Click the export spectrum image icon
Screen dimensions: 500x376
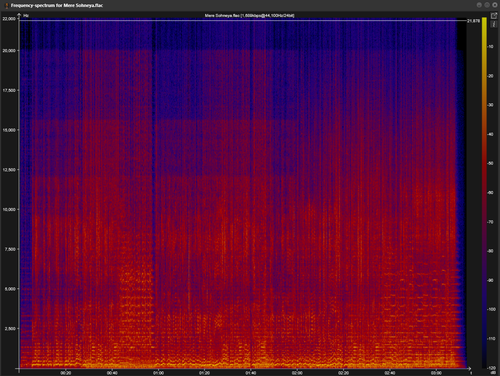[494, 16]
